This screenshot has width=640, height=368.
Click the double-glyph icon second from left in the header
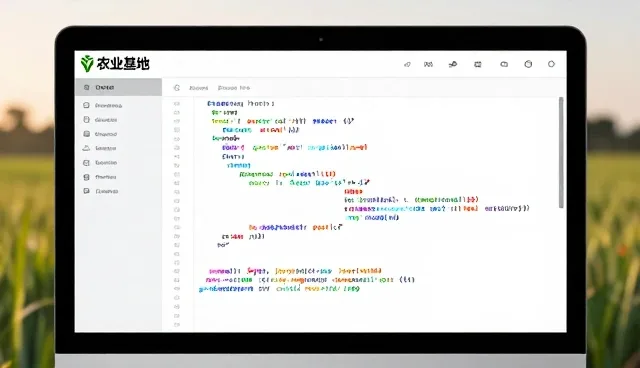[428, 64]
